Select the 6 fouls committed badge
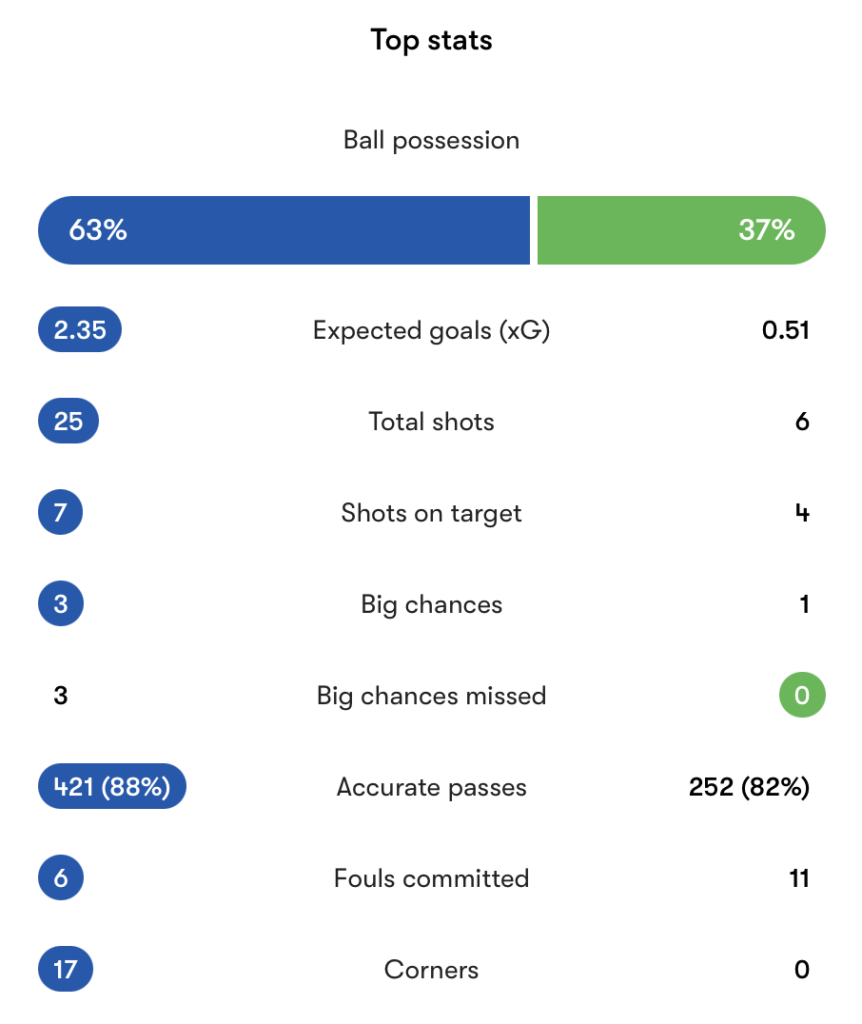Image resolution: width=862 pixels, height=1024 pixels. tap(60, 878)
